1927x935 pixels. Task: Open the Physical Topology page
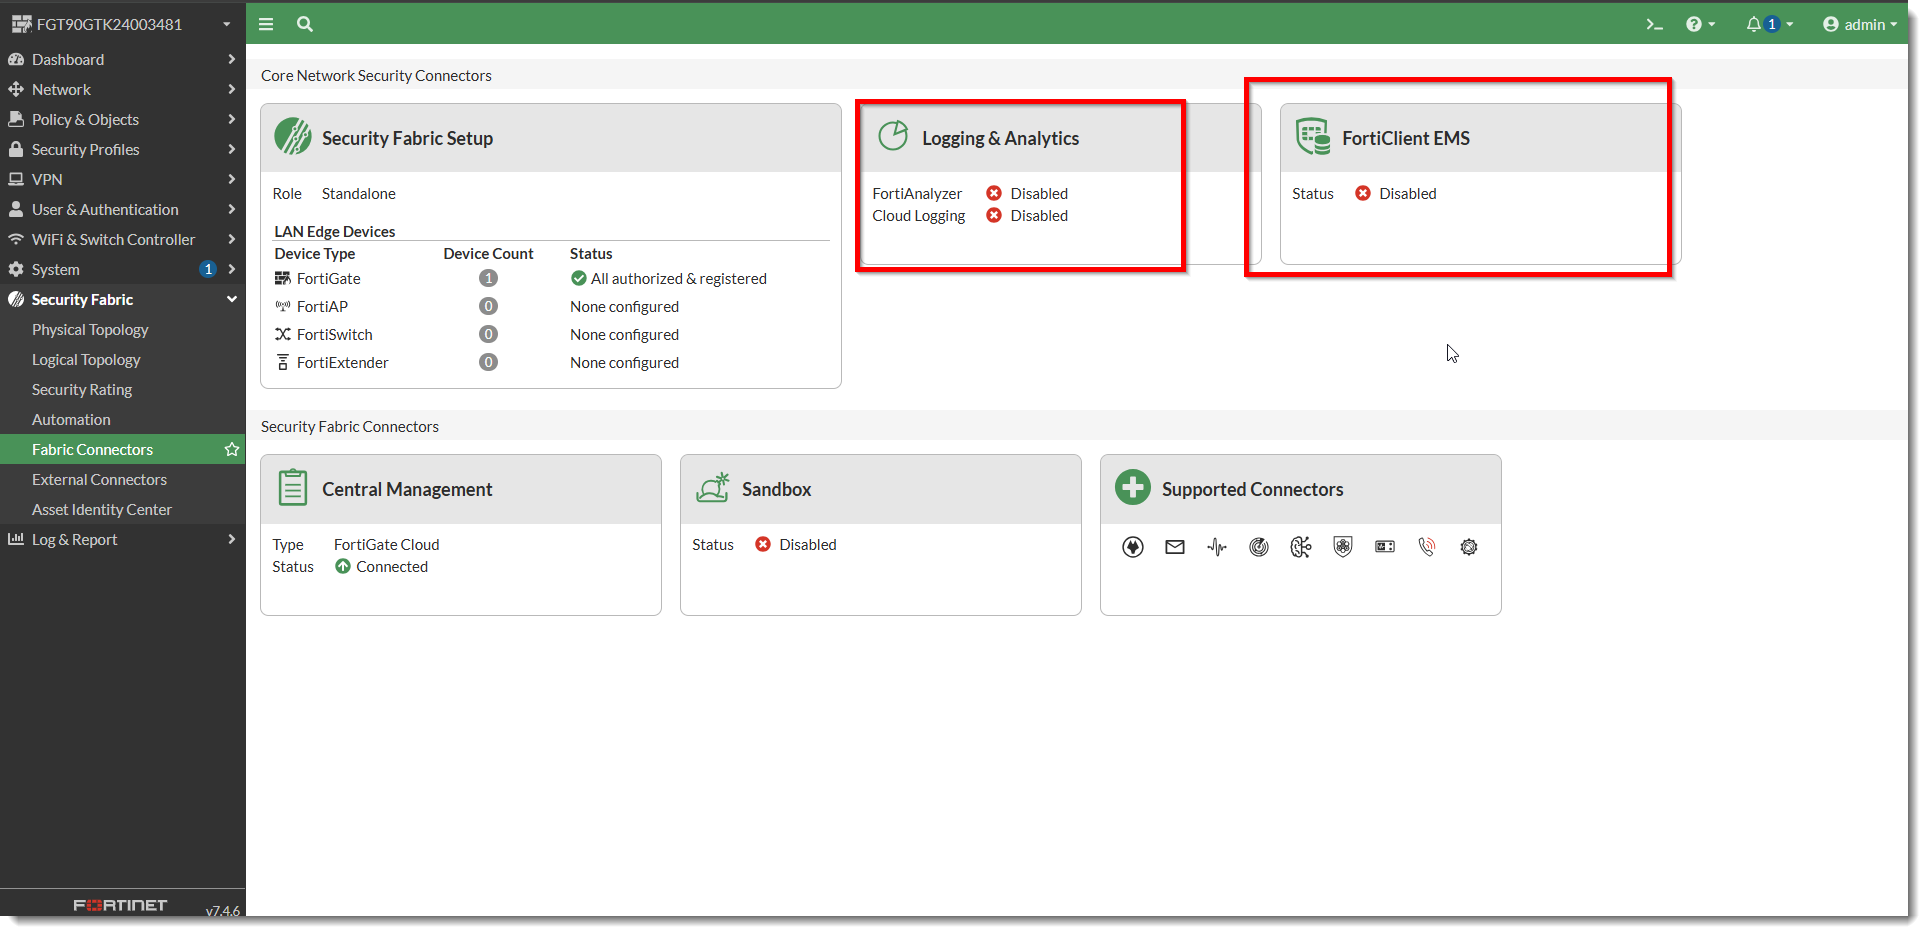(90, 329)
